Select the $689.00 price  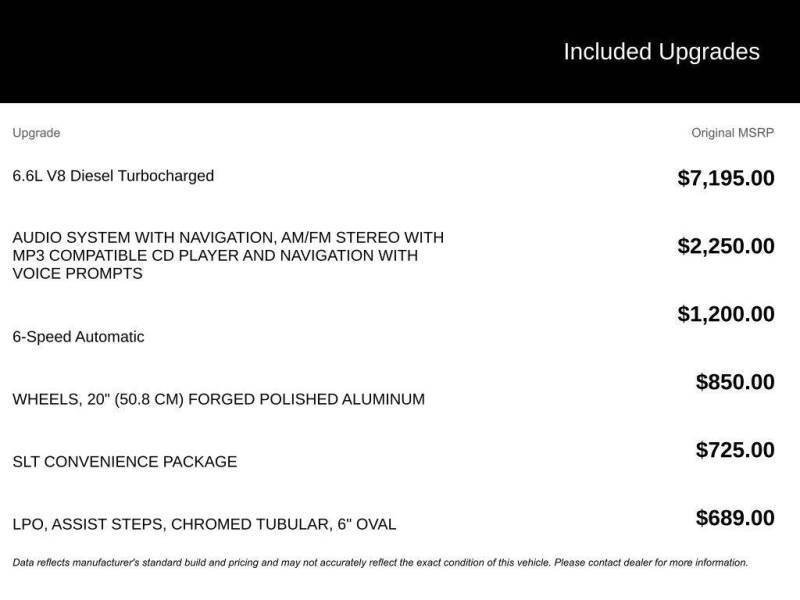point(735,517)
